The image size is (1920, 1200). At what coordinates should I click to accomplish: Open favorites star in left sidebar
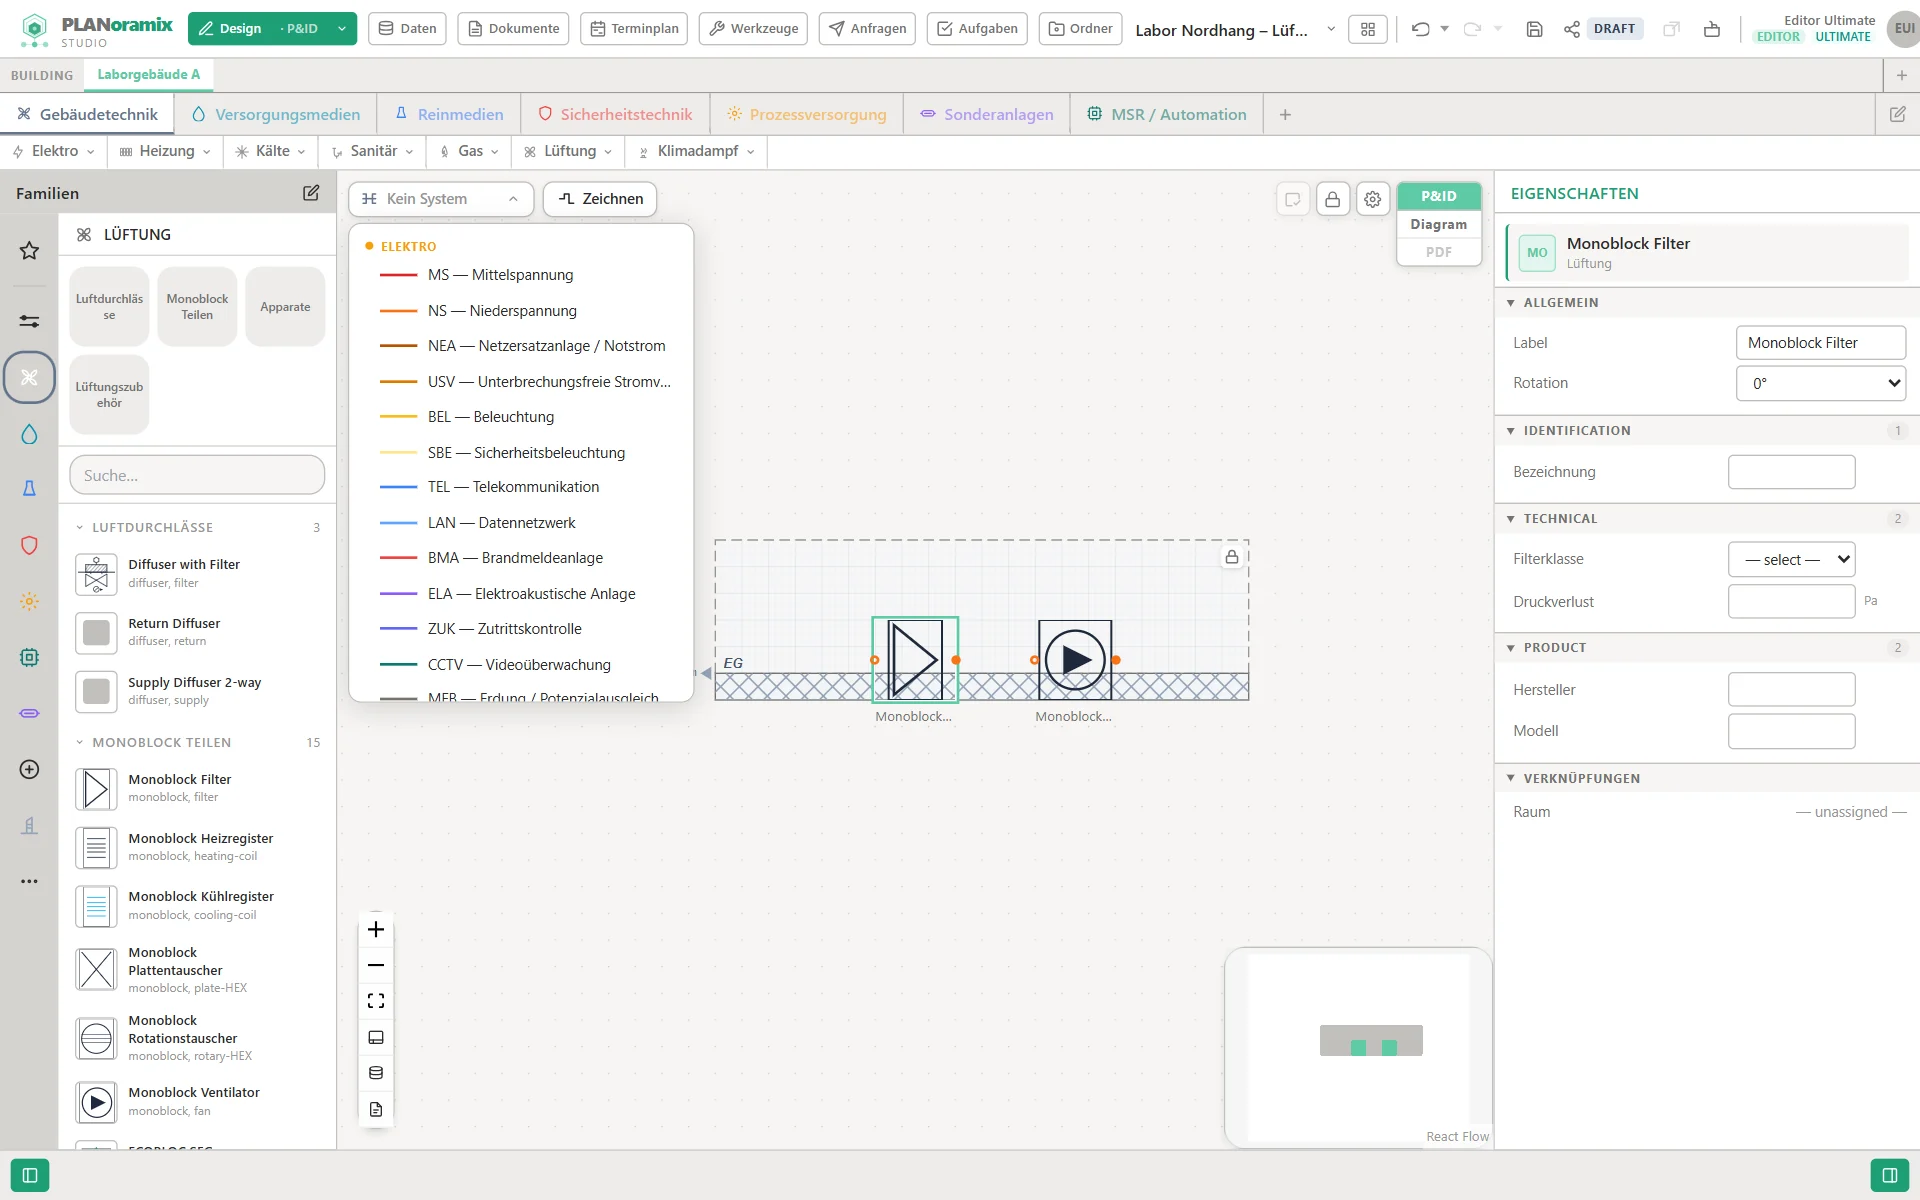click(x=29, y=250)
